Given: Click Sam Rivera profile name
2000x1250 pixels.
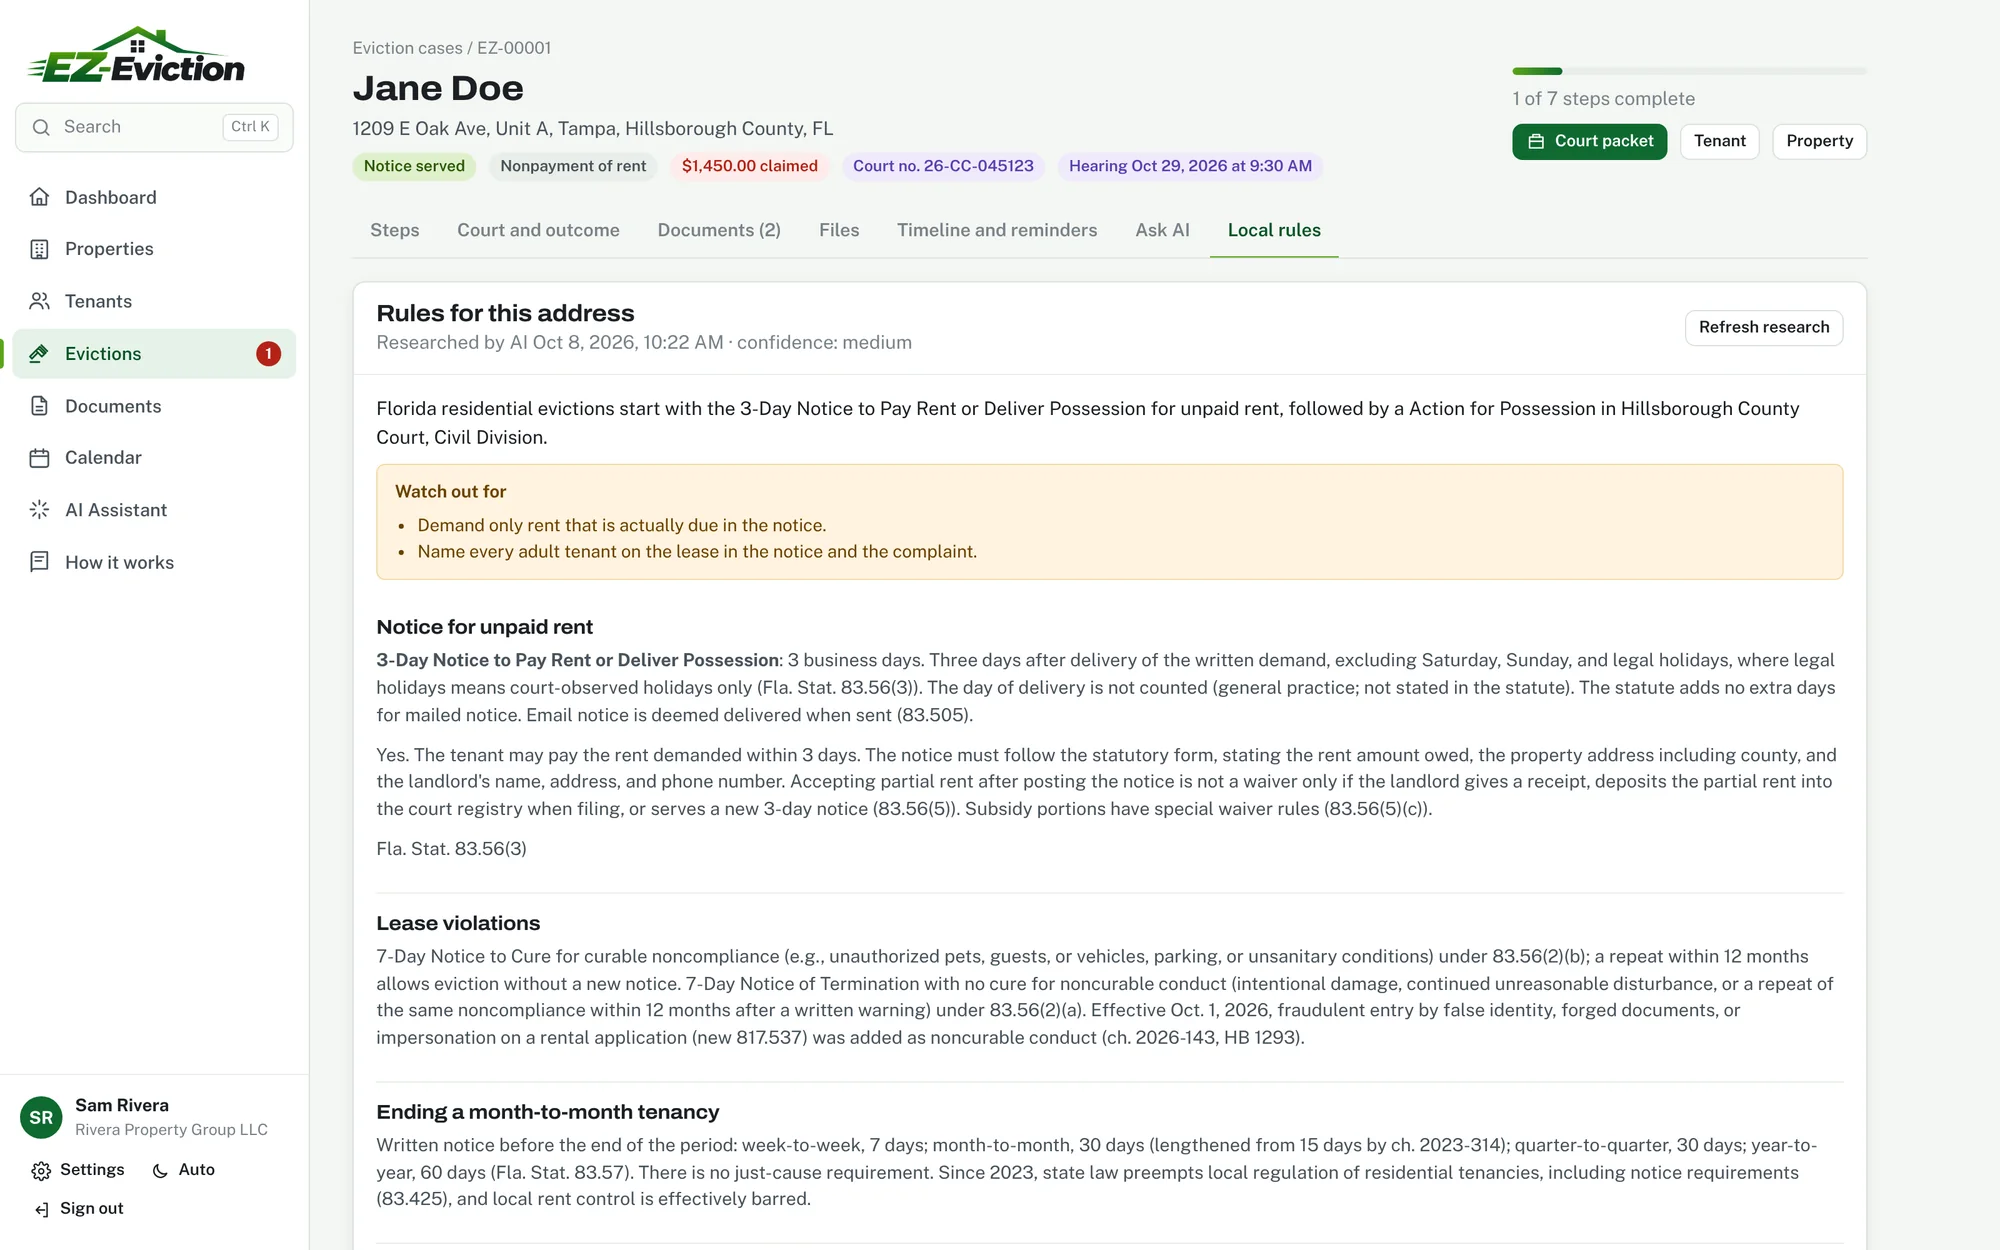Looking at the screenshot, I should click(122, 1105).
